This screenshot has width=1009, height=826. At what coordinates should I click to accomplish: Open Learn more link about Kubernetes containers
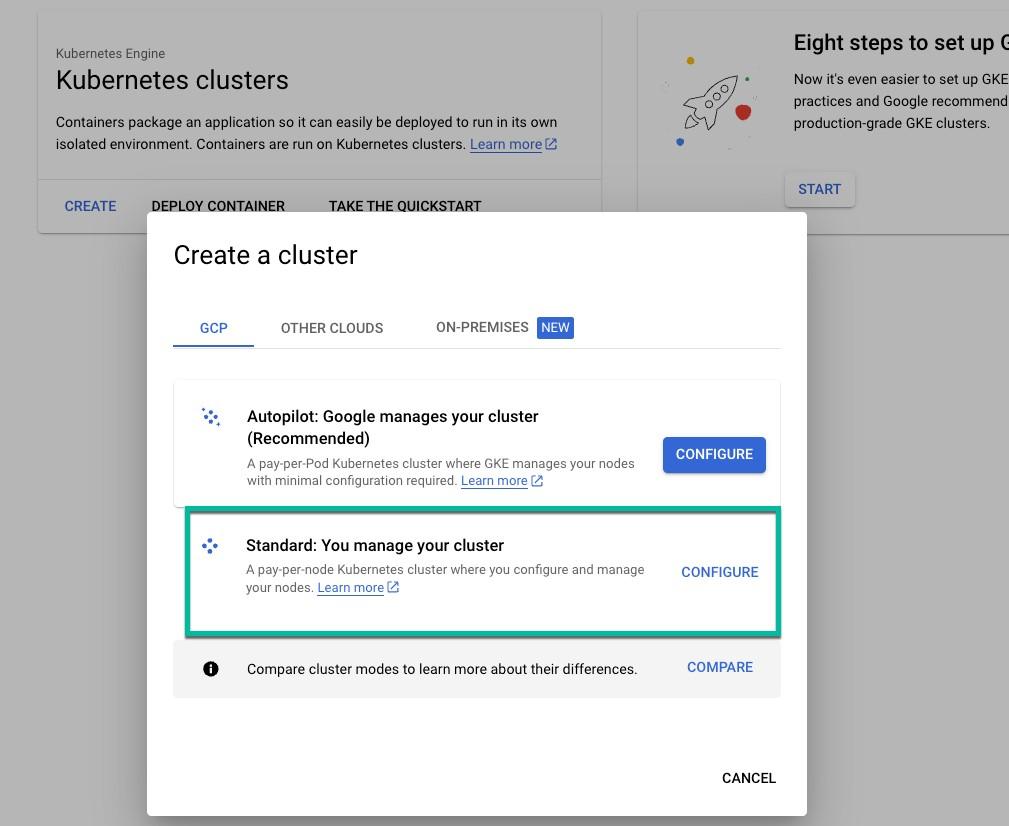506,144
